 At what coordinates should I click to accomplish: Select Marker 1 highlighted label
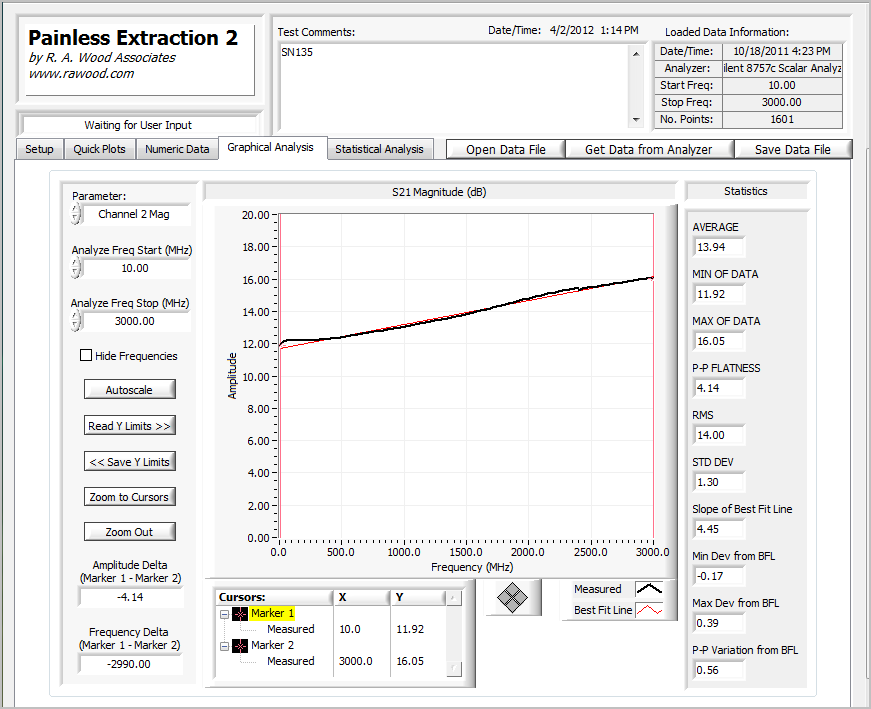272,613
